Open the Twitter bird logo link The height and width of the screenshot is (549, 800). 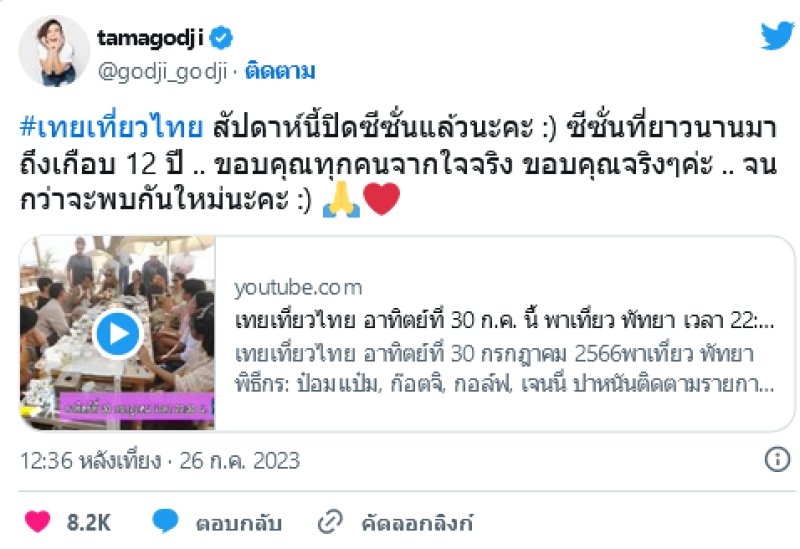(777, 36)
